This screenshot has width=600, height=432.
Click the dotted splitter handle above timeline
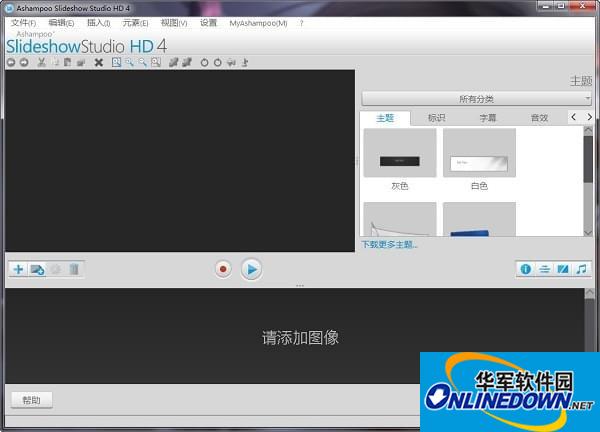(300, 285)
